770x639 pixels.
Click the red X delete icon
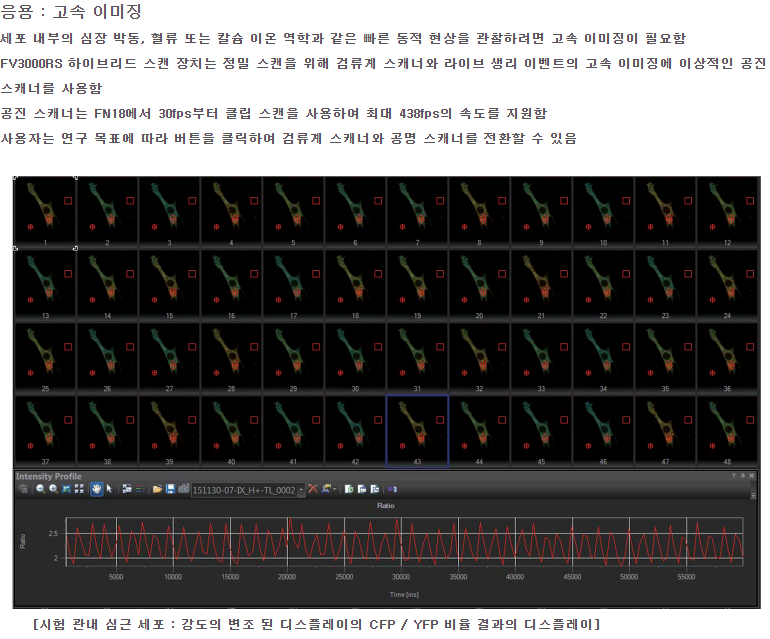[313, 489]
